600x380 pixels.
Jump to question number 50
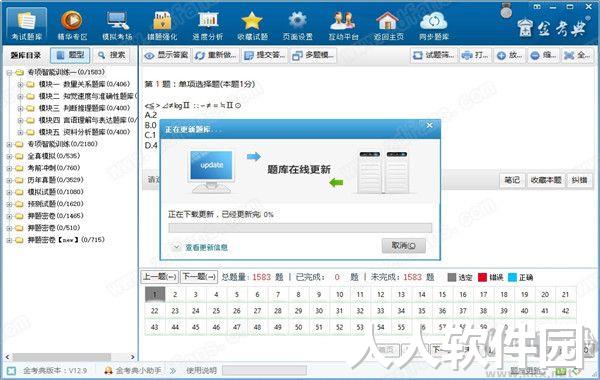298,327
